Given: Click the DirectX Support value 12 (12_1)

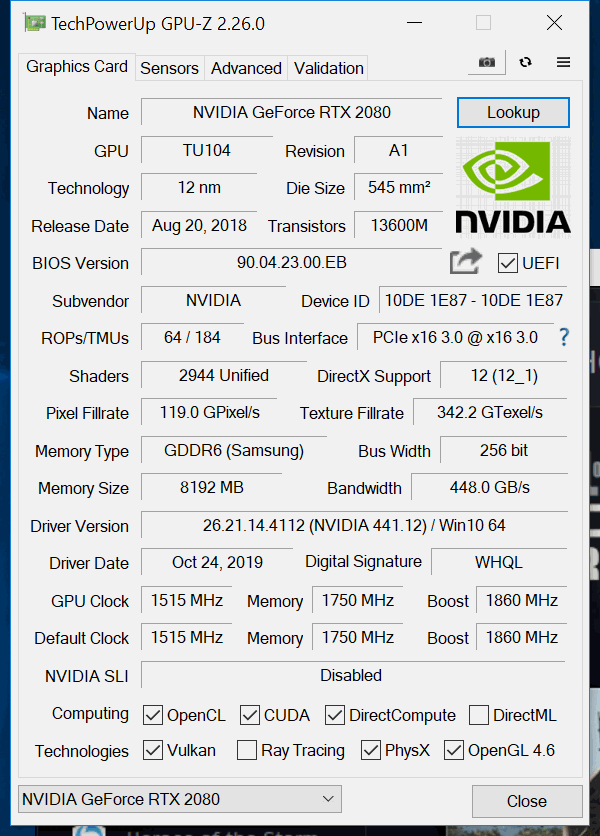Looking at the screenshot, I should coord(504,375).
